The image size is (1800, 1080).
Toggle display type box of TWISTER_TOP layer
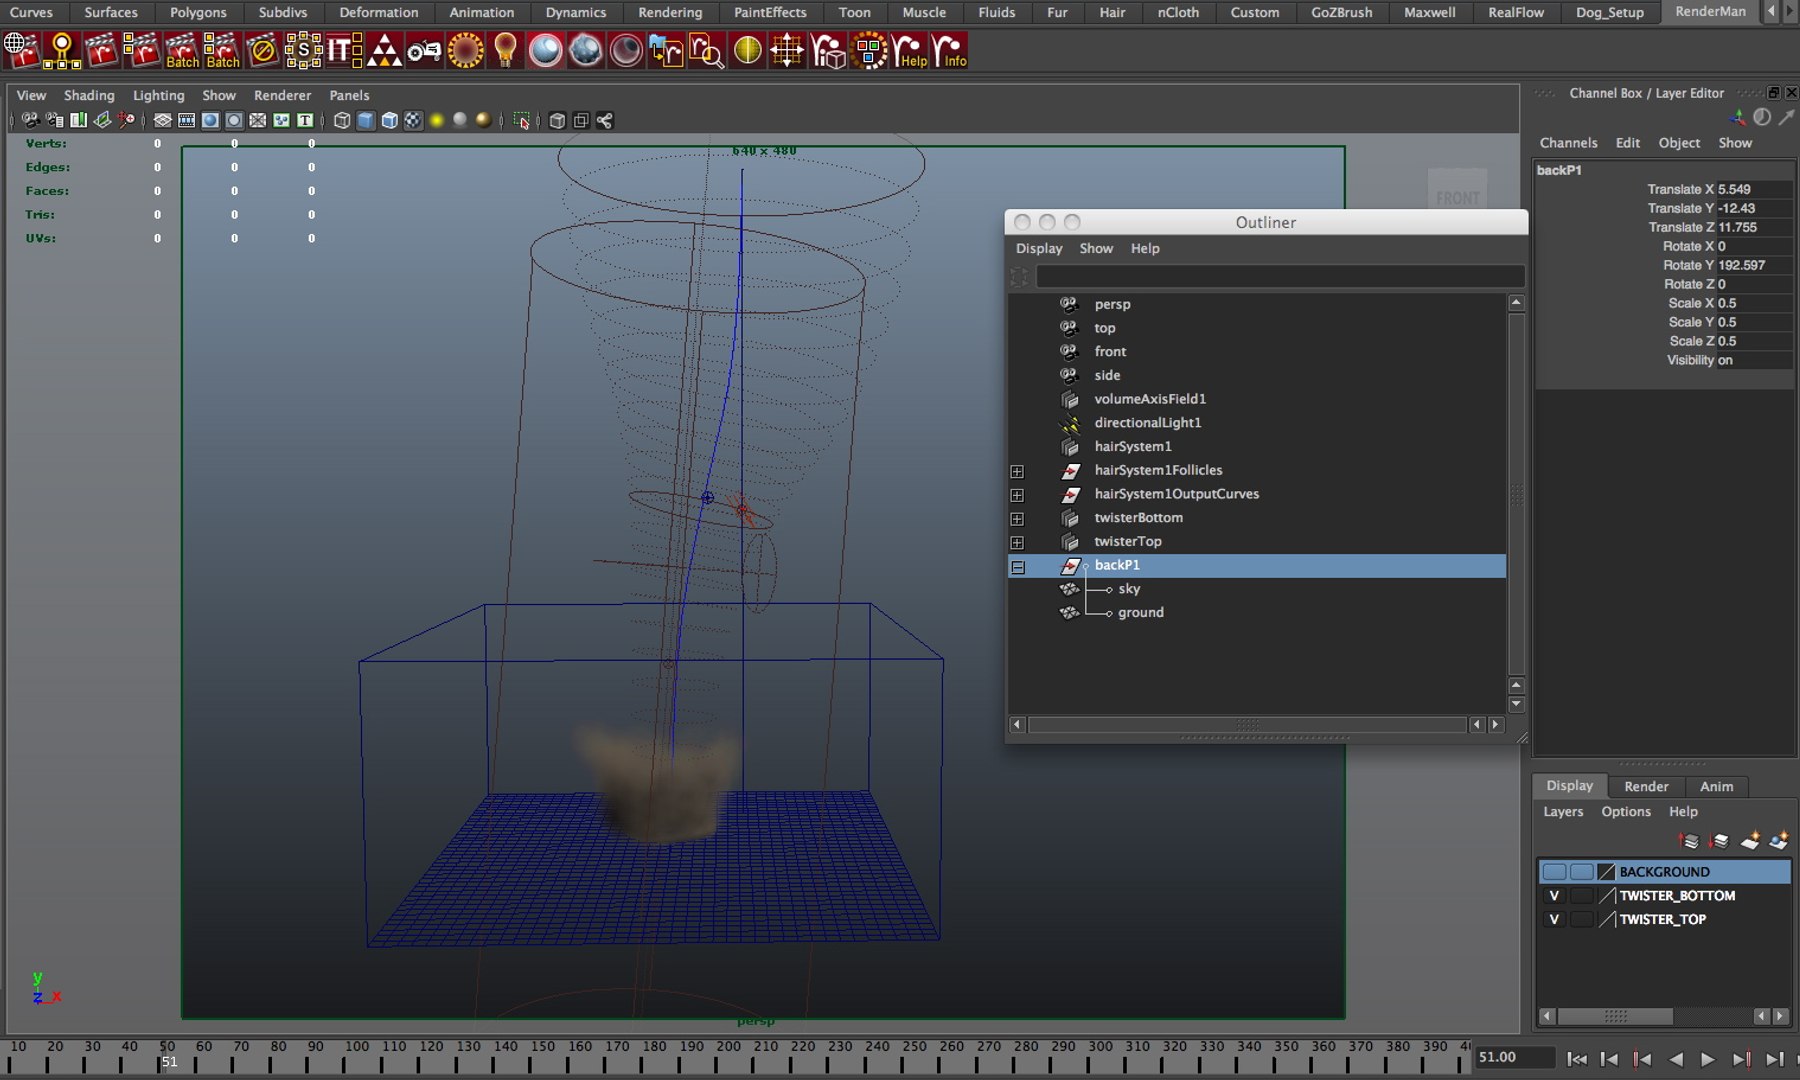point(1581,920)
